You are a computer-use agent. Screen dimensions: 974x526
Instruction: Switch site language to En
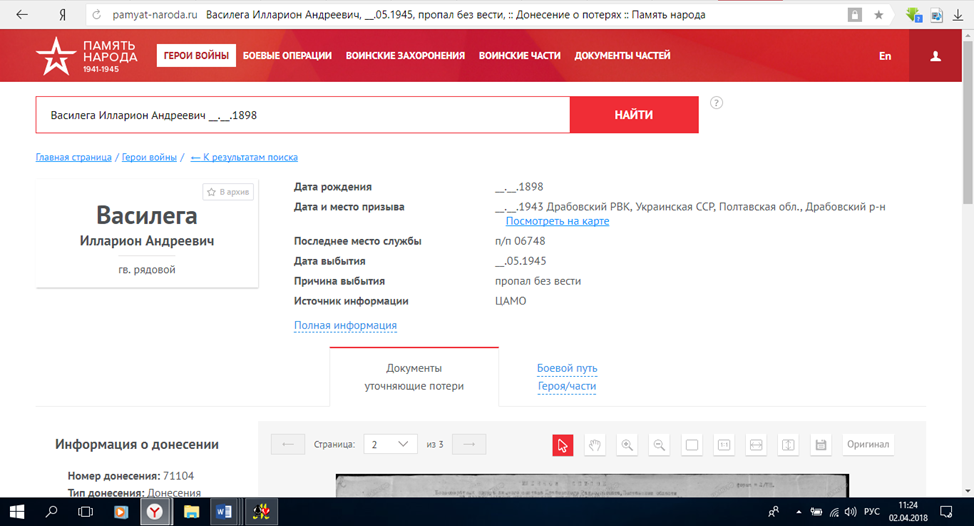click(885, 56)
